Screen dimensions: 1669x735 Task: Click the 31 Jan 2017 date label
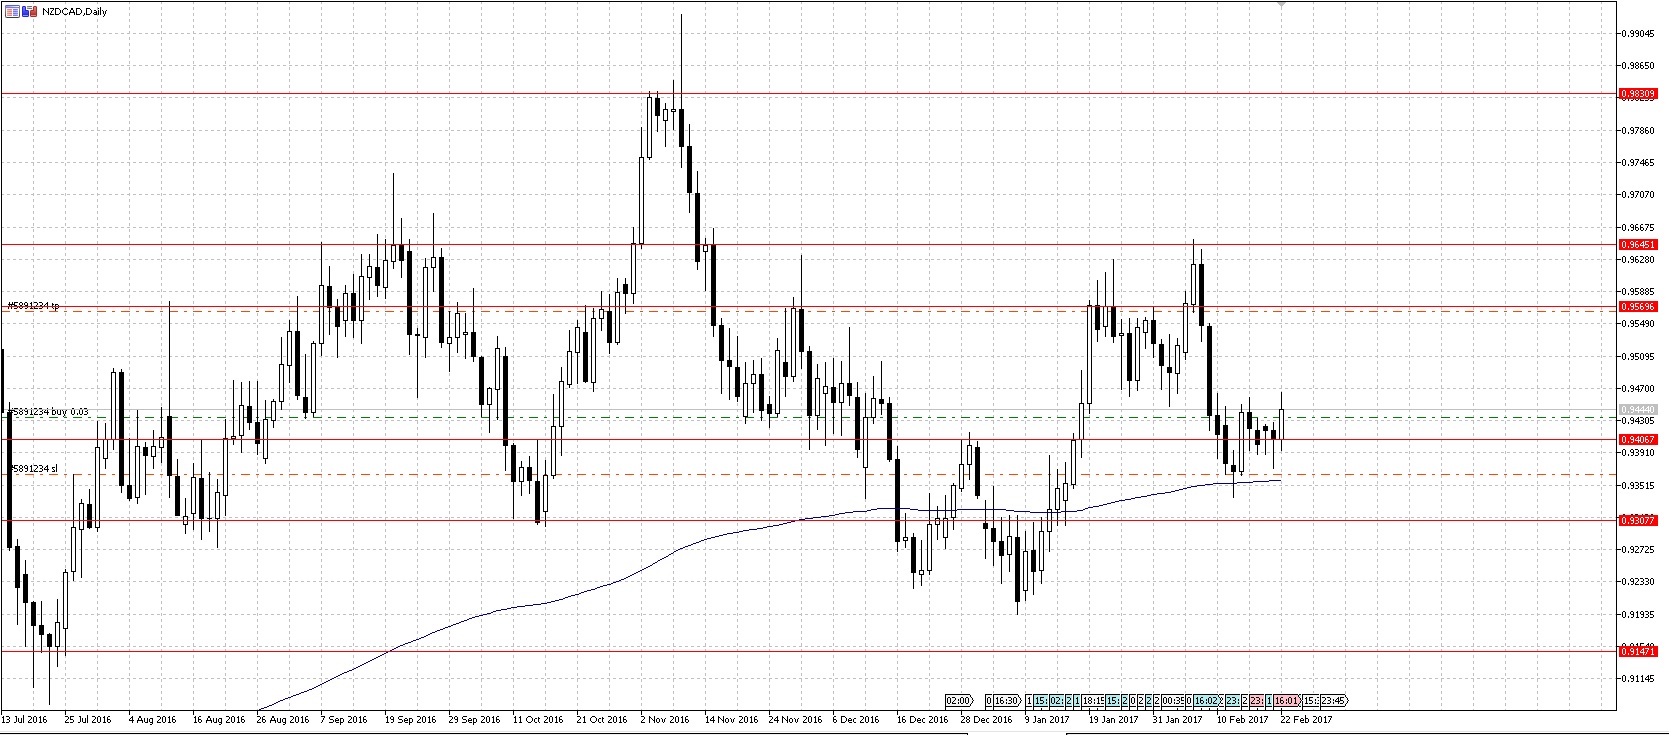pos(1178,719)
